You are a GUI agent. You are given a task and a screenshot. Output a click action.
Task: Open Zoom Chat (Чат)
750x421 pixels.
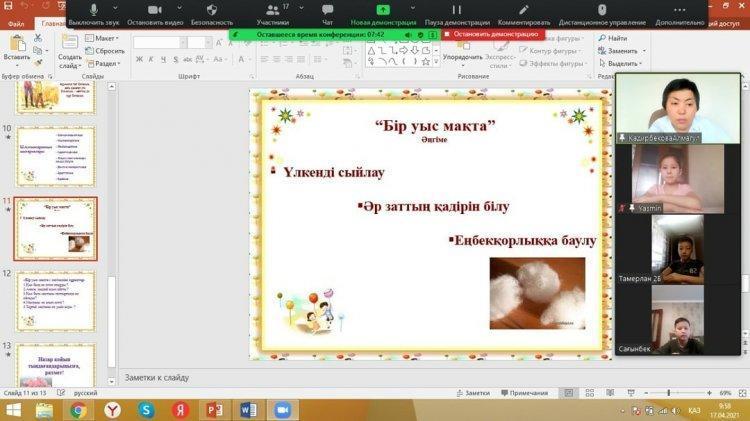click(328, 14)
